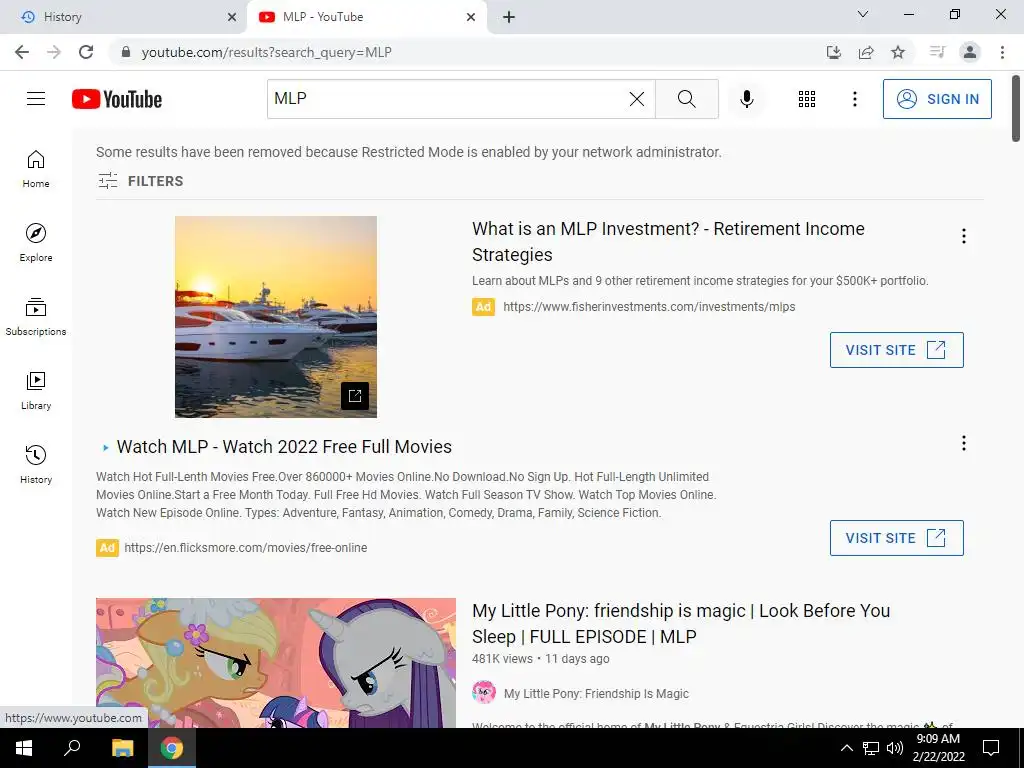Open a new browser tab
This screenshot has height=768, width=1024.
click(x=509, y=17)
